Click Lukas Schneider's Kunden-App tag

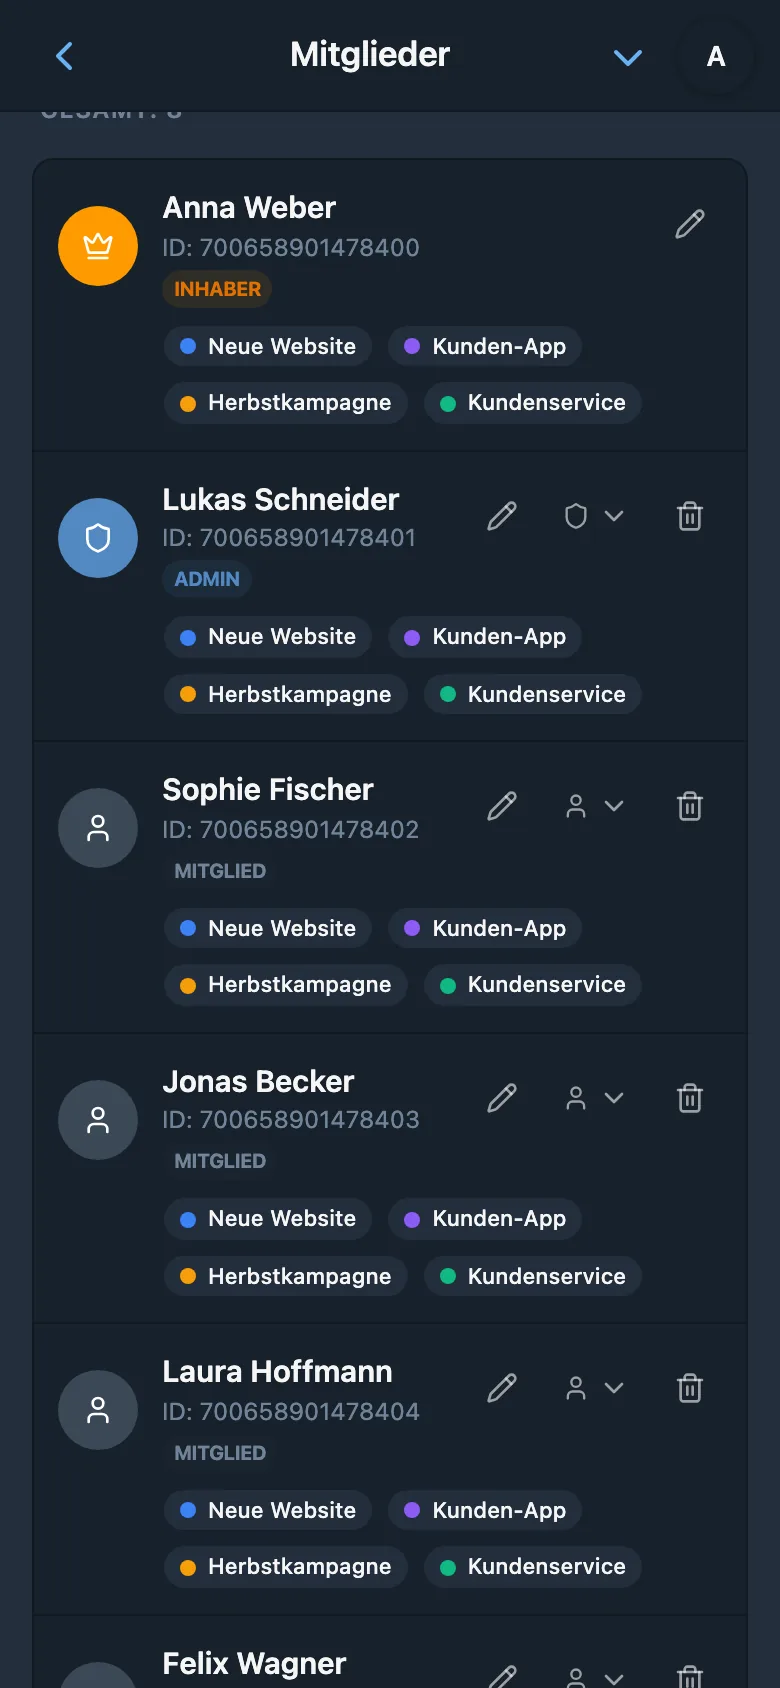[485, 637]
